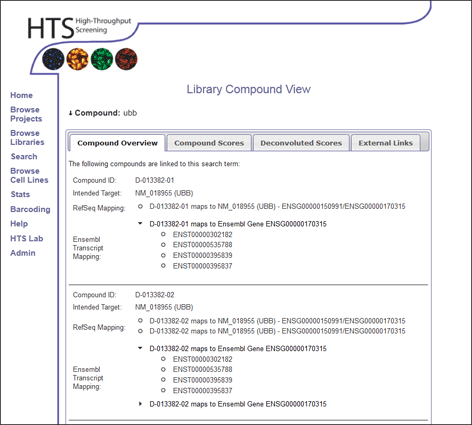The image size is (472, 425).
Task: Click the green cell image circle icon
Action: pos(102,59)
